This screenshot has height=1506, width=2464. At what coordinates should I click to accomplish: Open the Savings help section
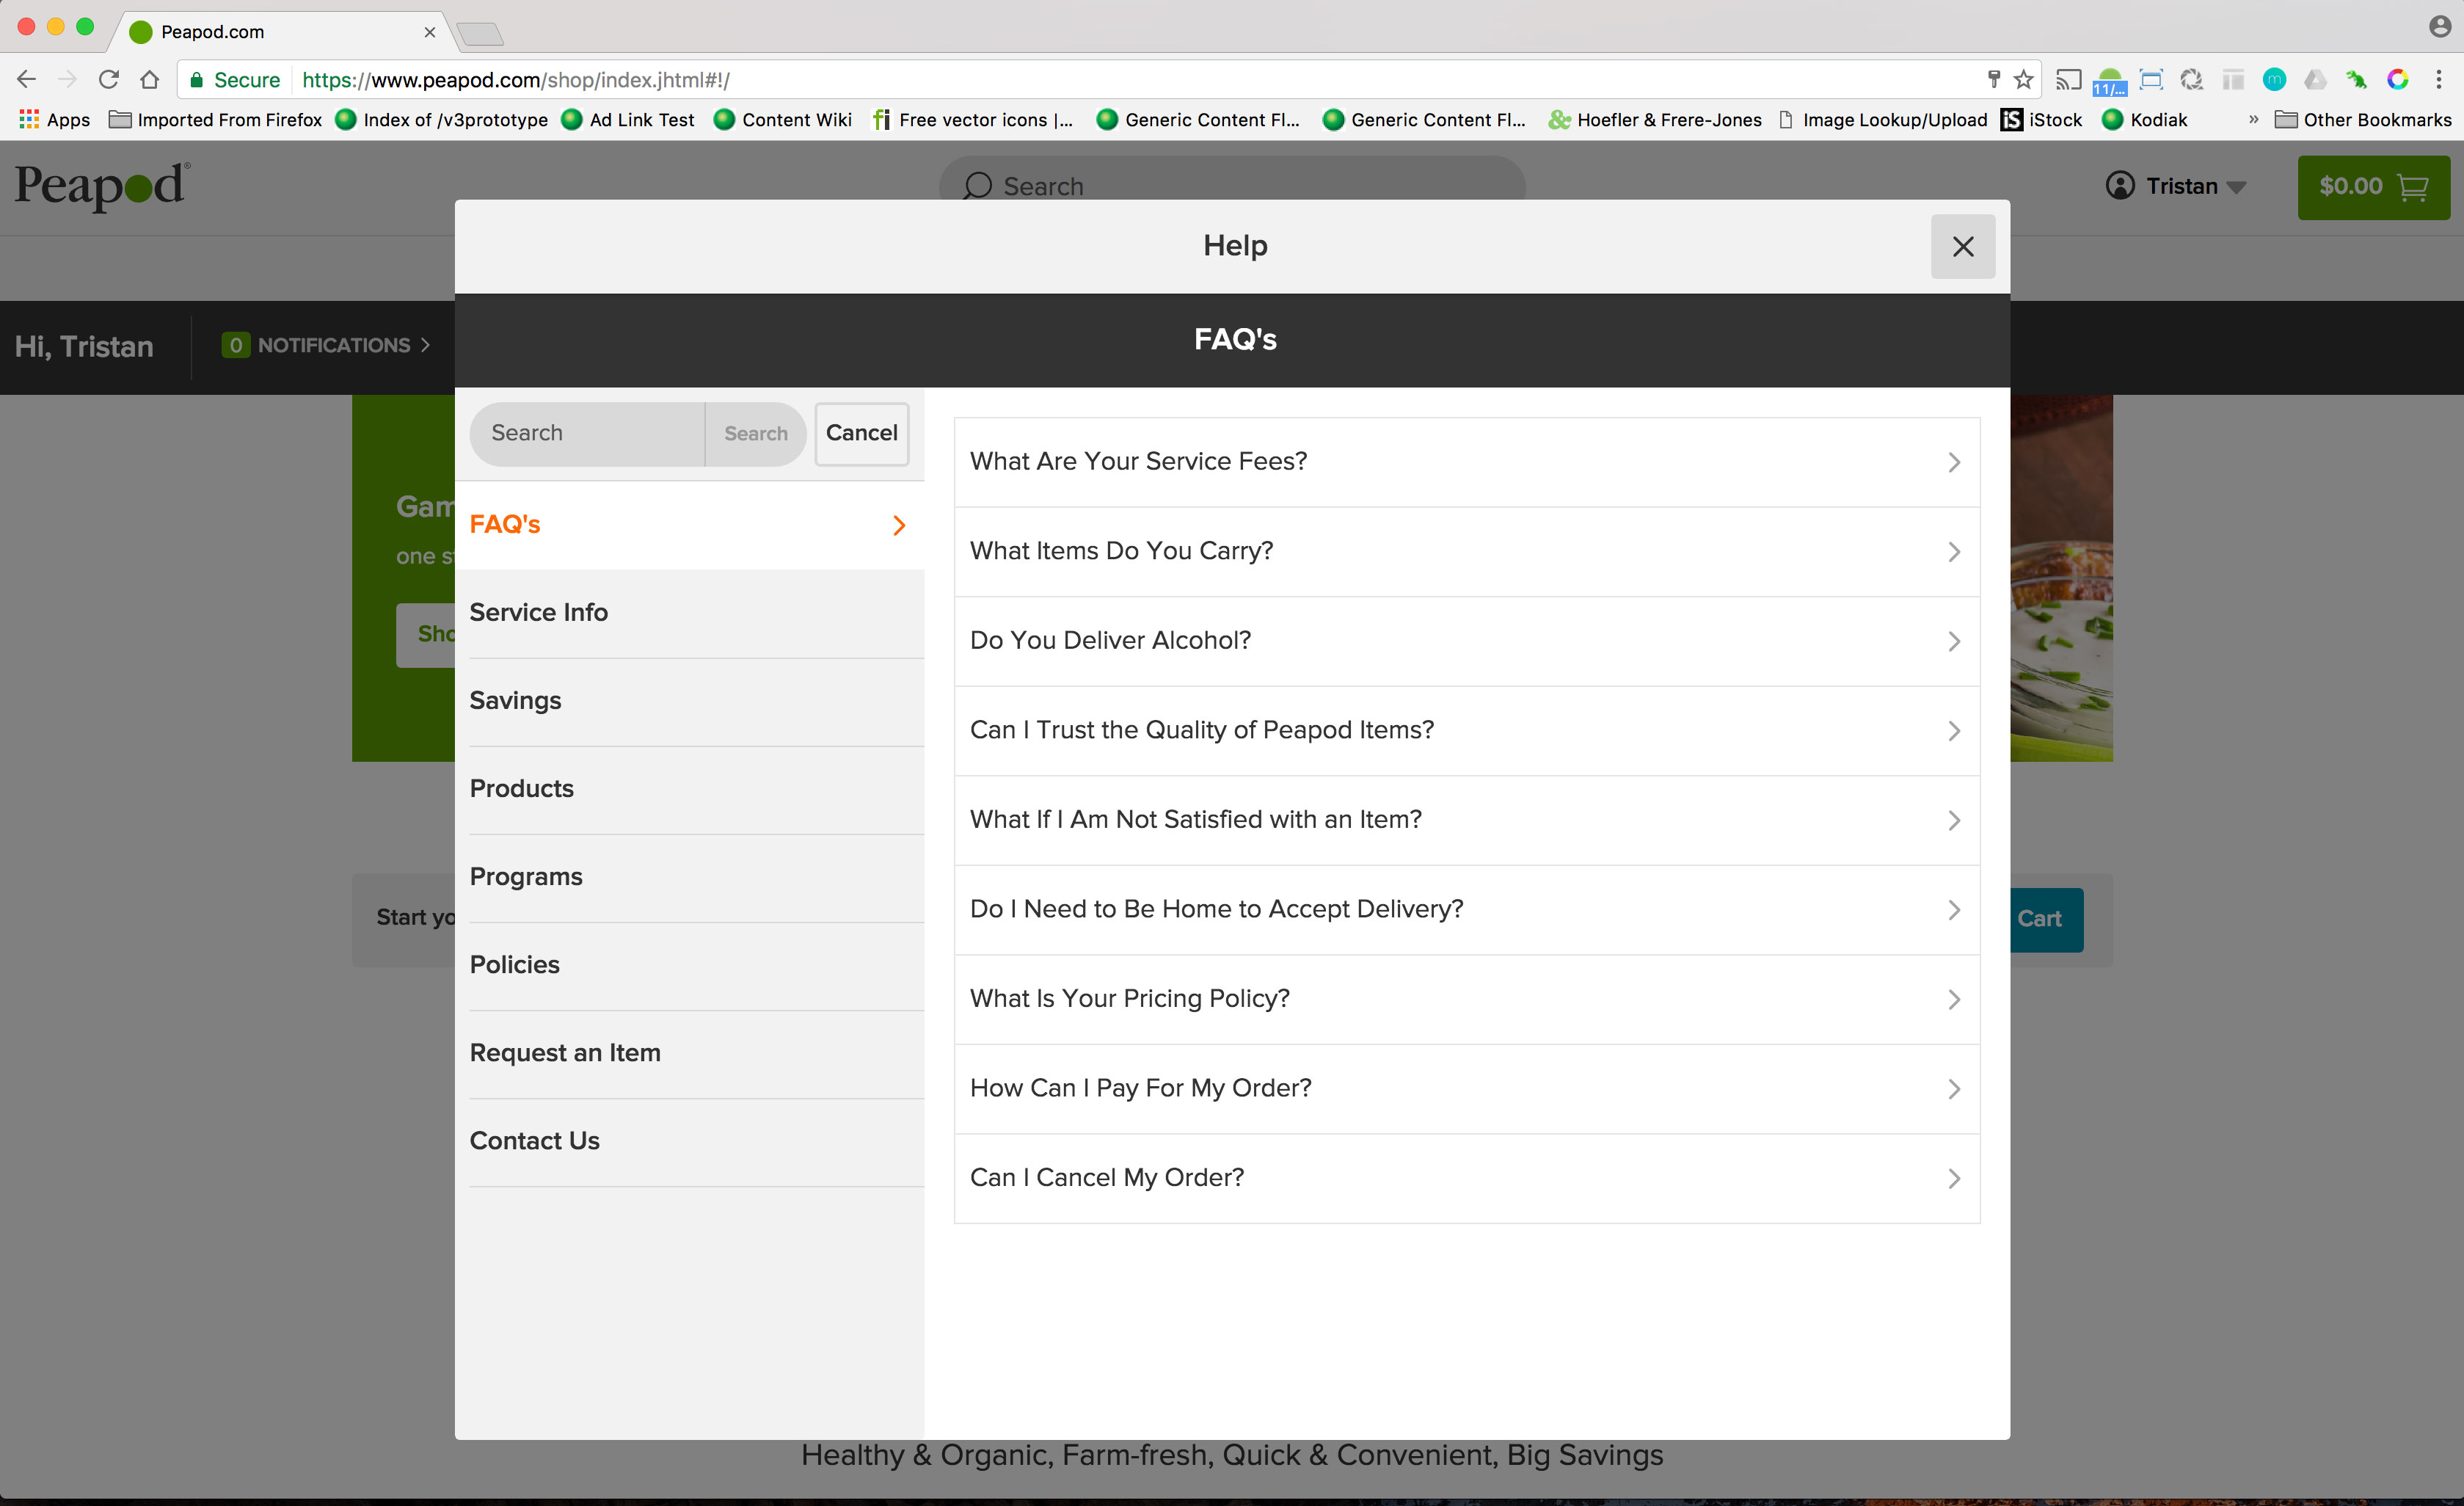[x=689, y=701]
